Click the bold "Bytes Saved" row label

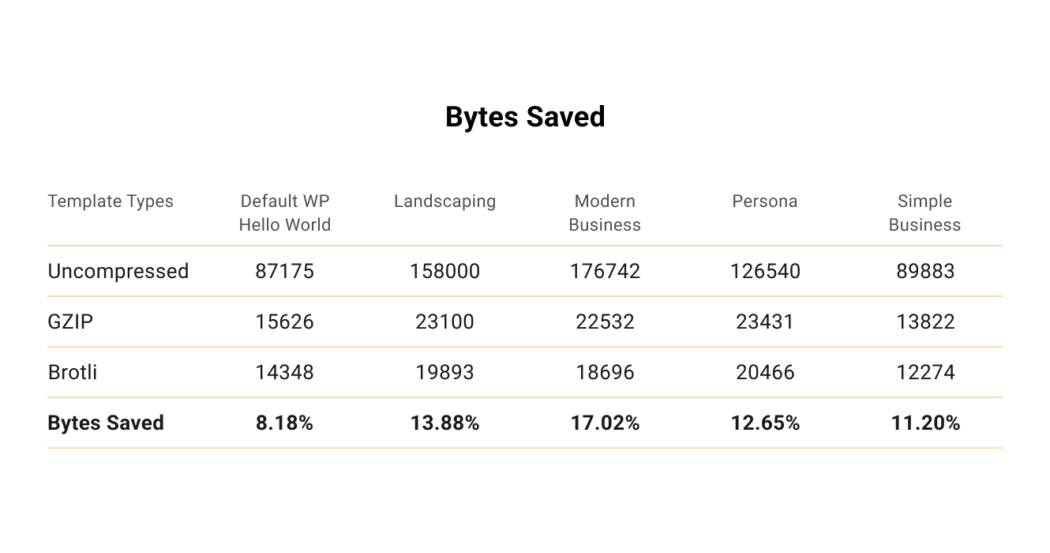pos(106,423)
